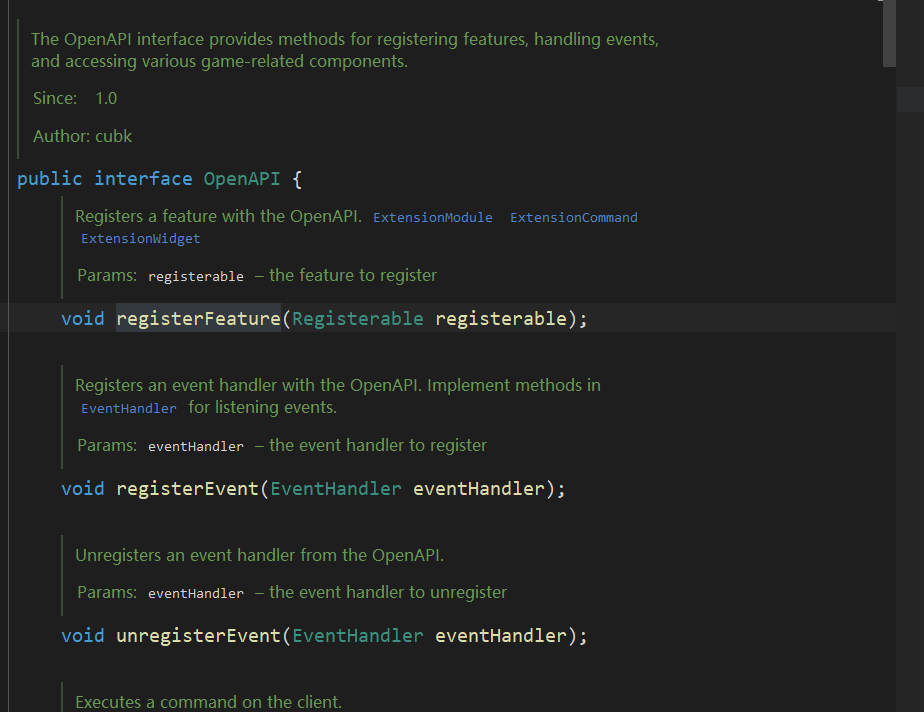This screenshot has height=712, width=924.
Task: Follow the EventHandler link in rendered doc
Action: click(x=128, y=408)
